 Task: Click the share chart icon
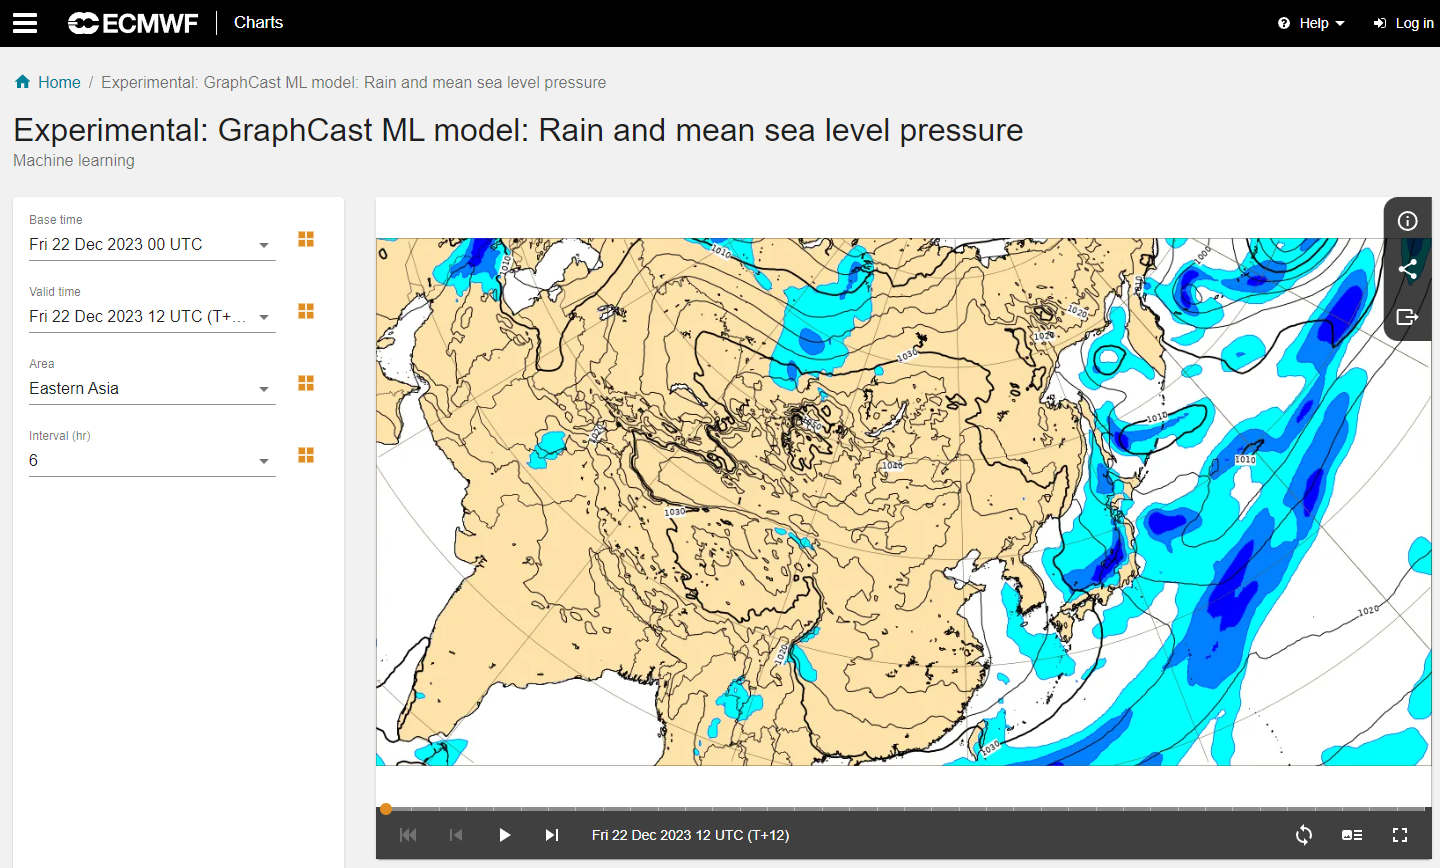(x=1407, y=268)
